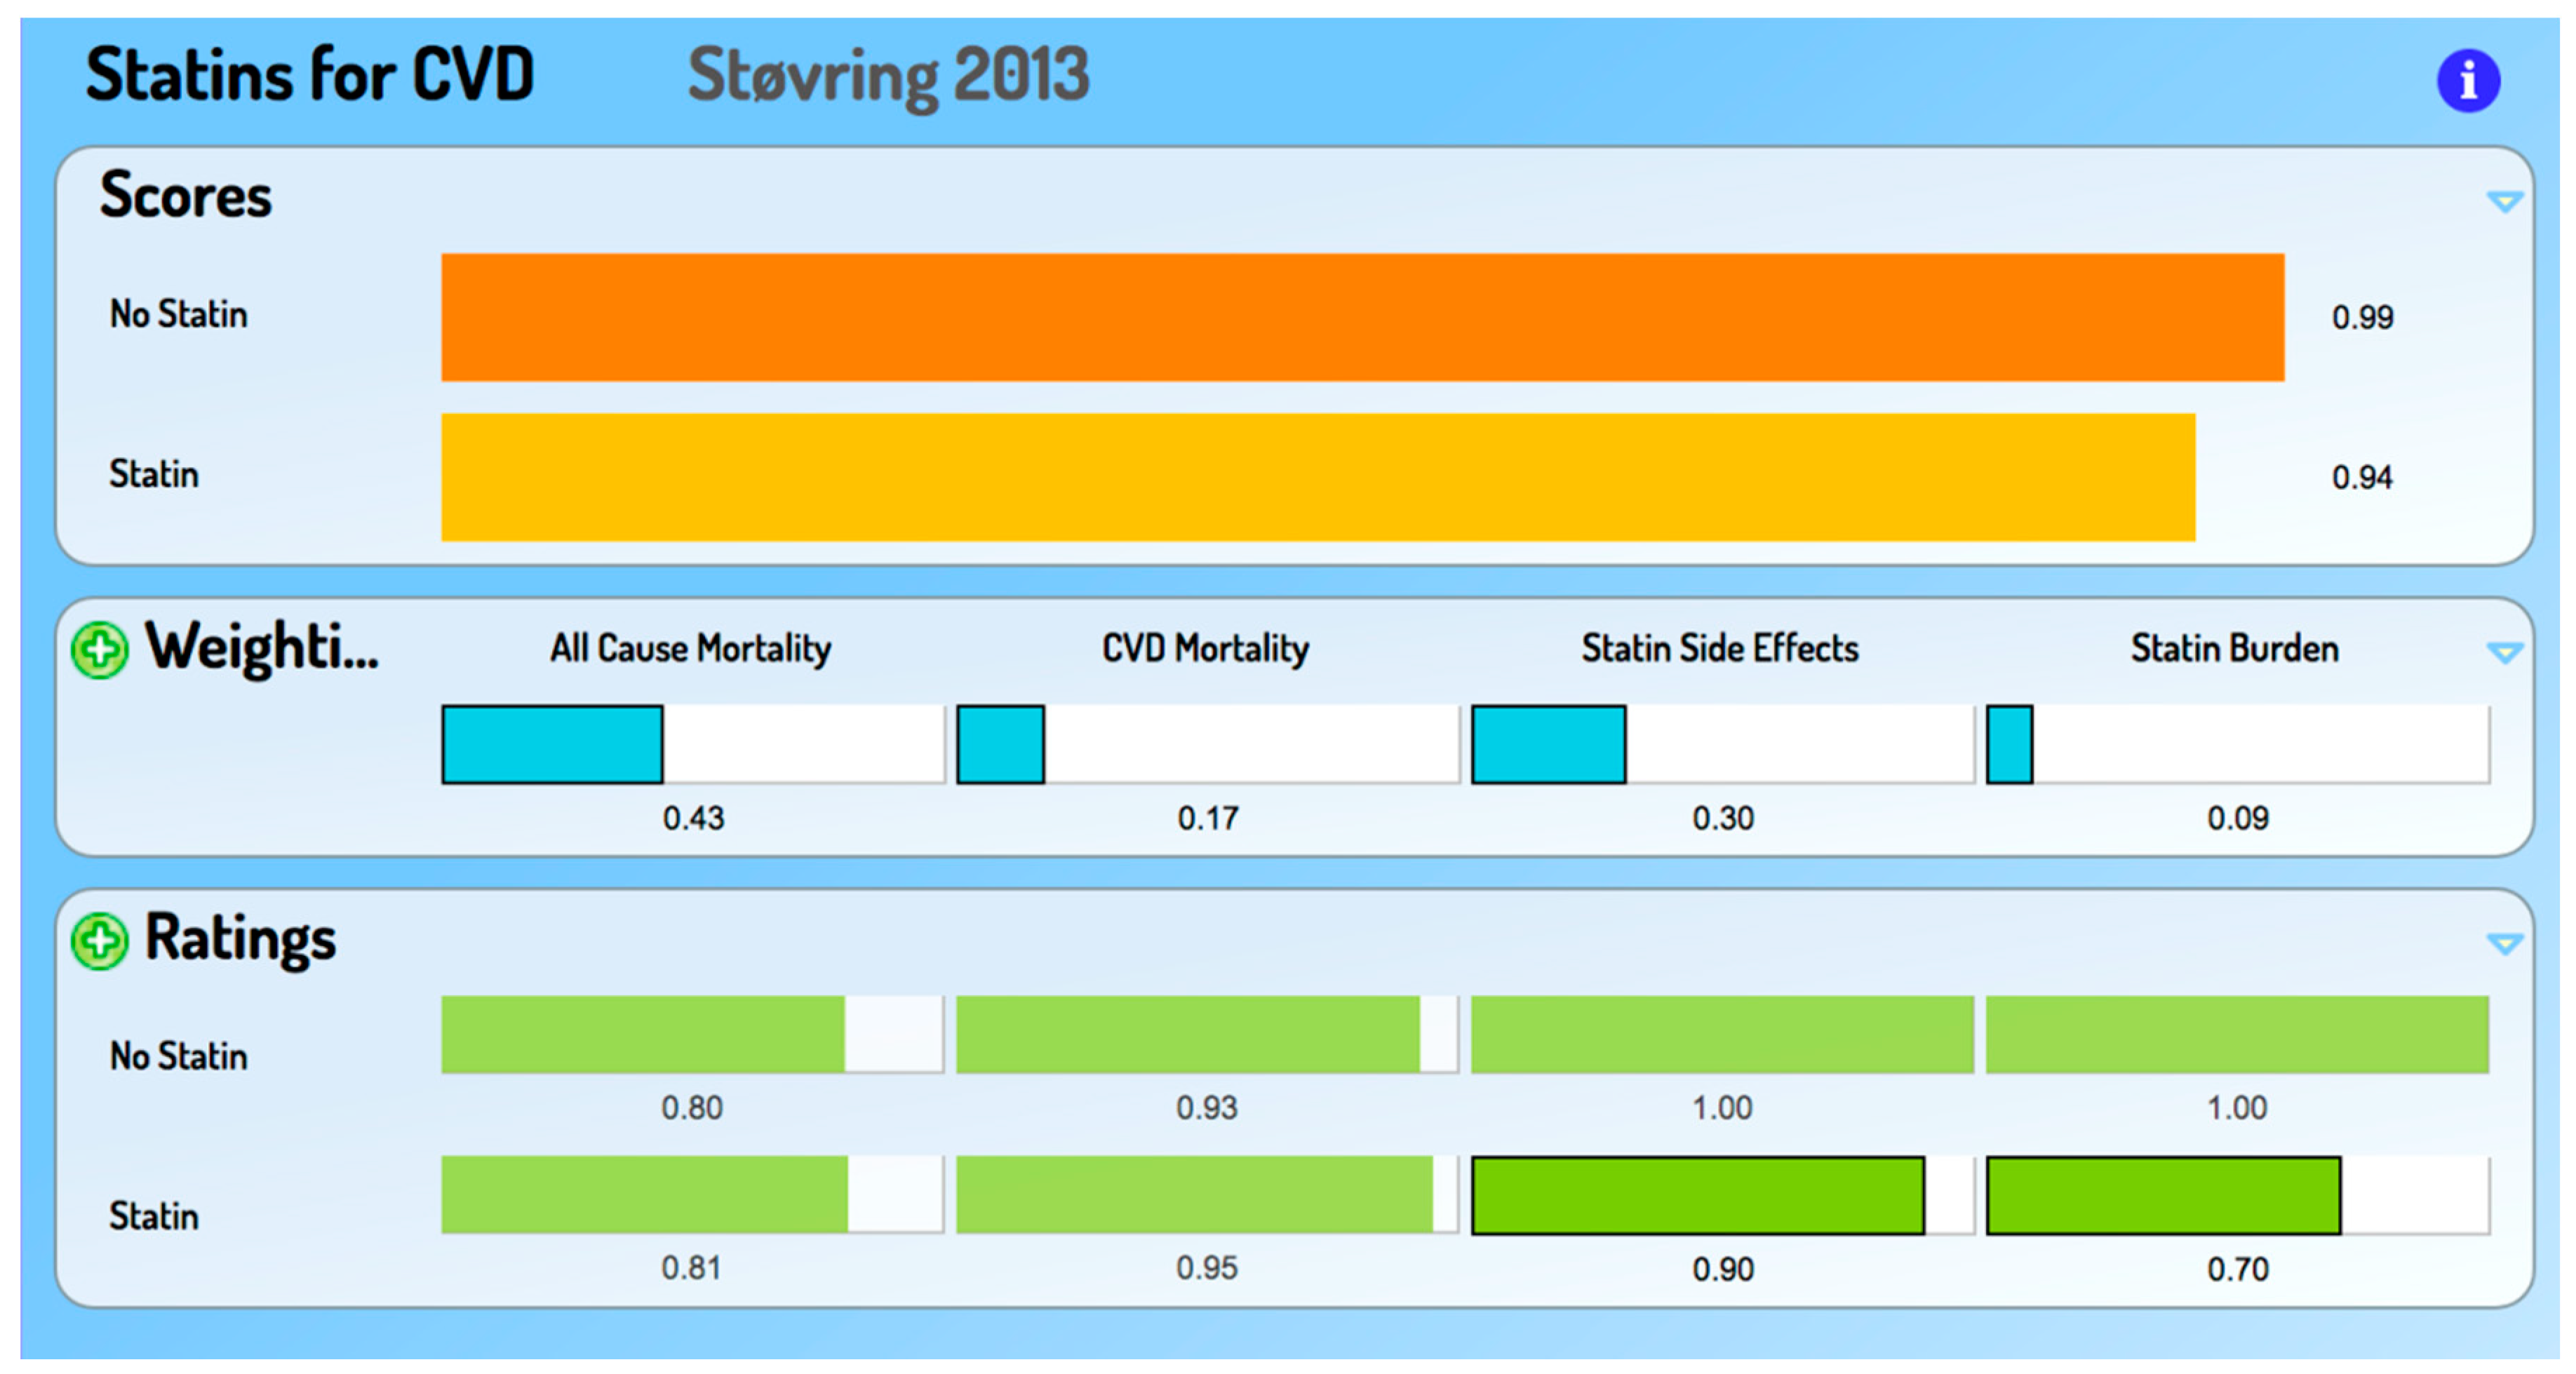
Task: Select the Statin Burden column header
Action: [x=2234, y=648]
